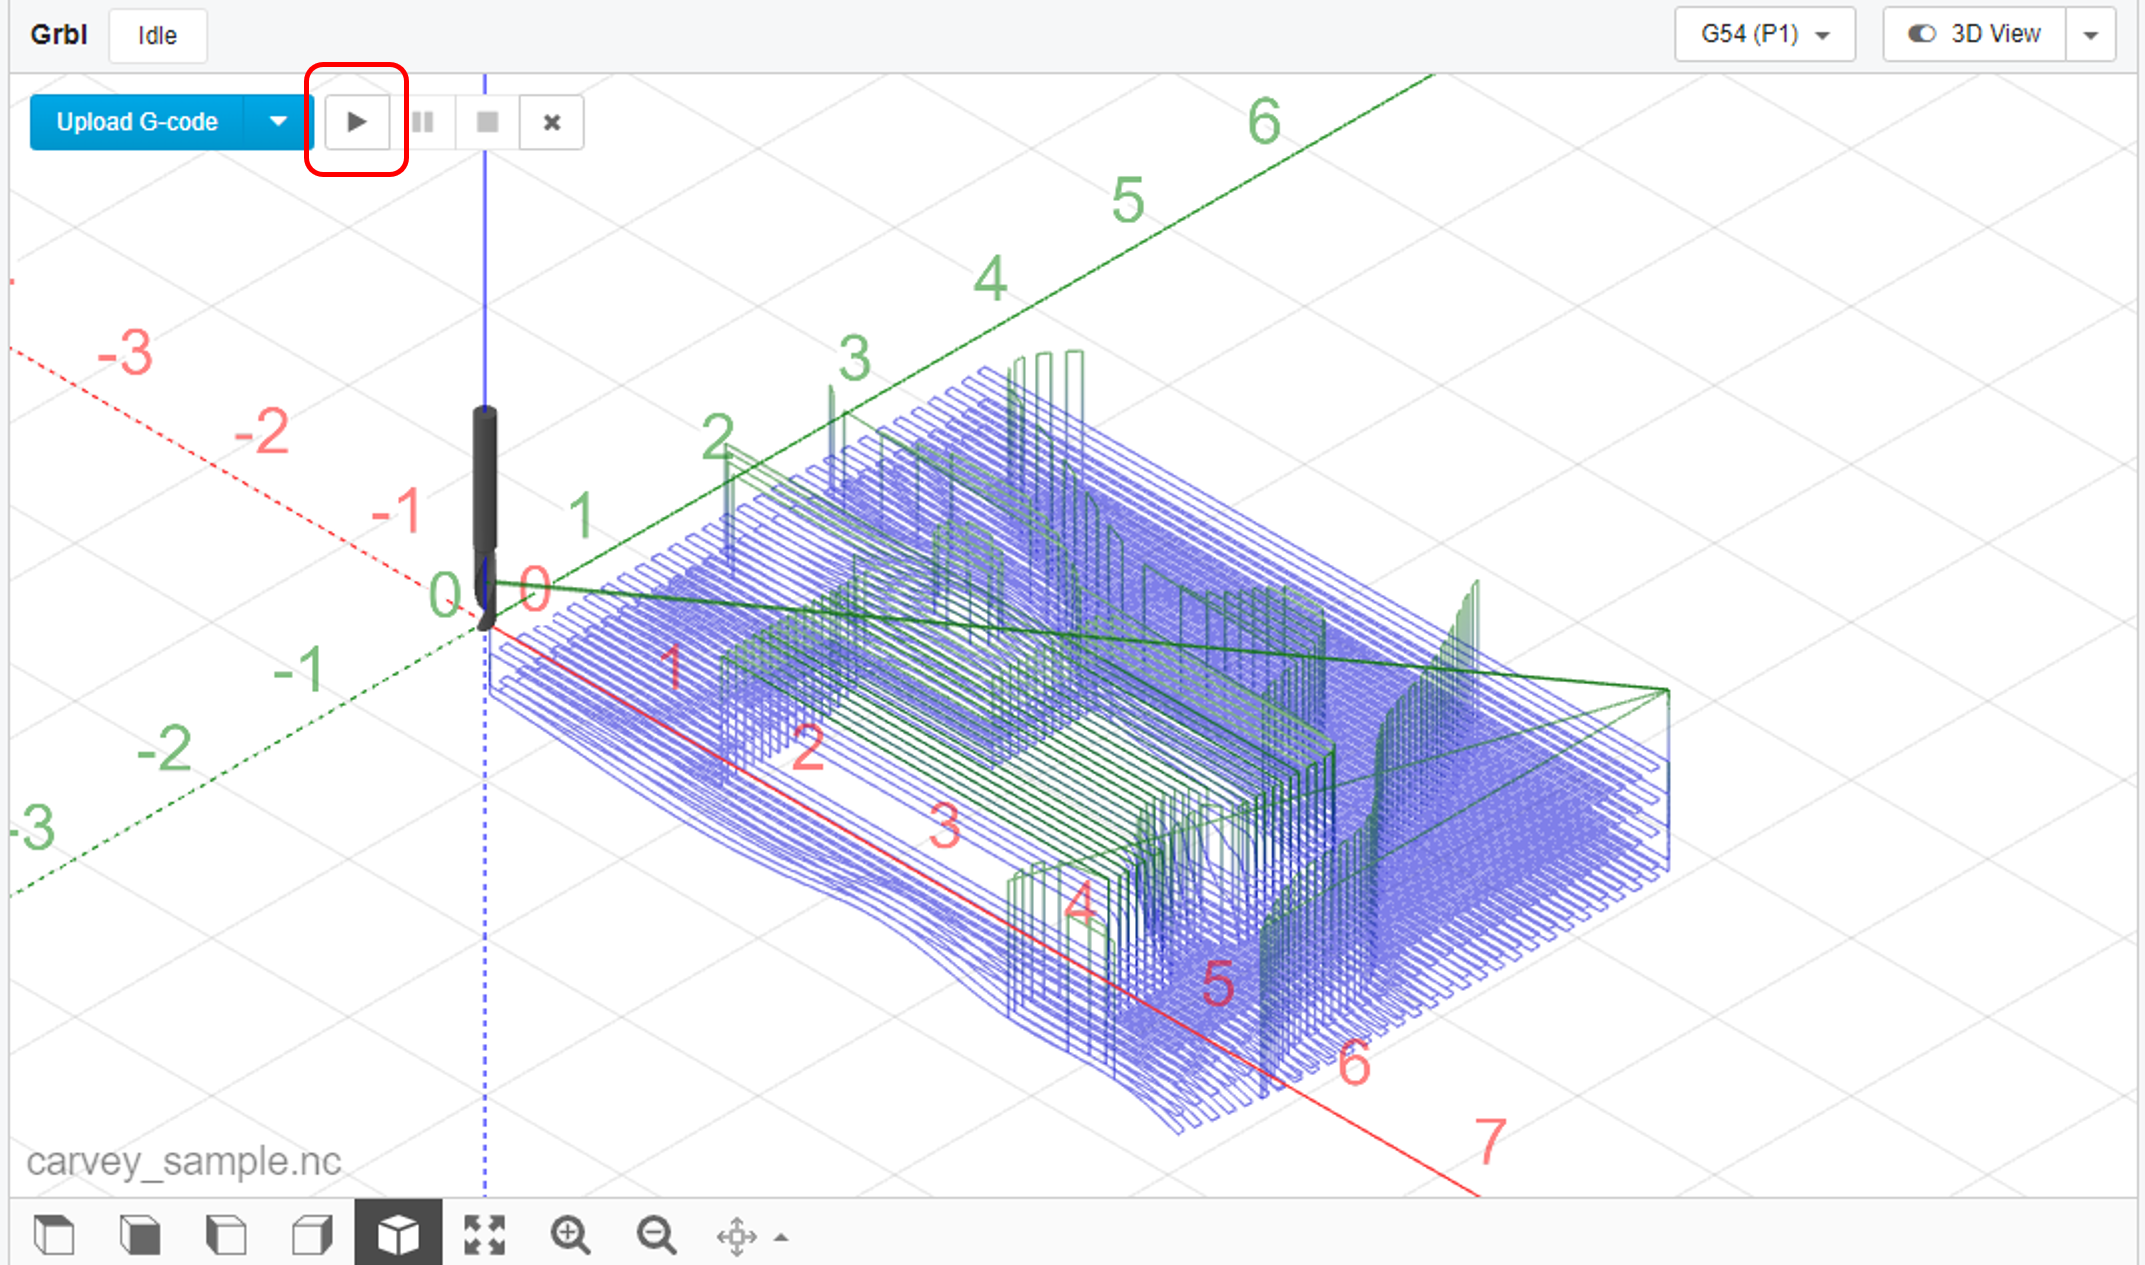
Task: Stop the G-code job
Action: coord(487,122)
